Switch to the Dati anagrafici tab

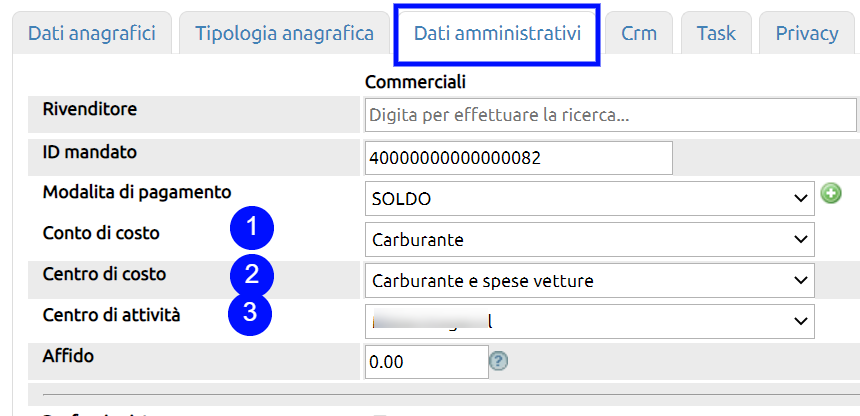pos(92,33)
